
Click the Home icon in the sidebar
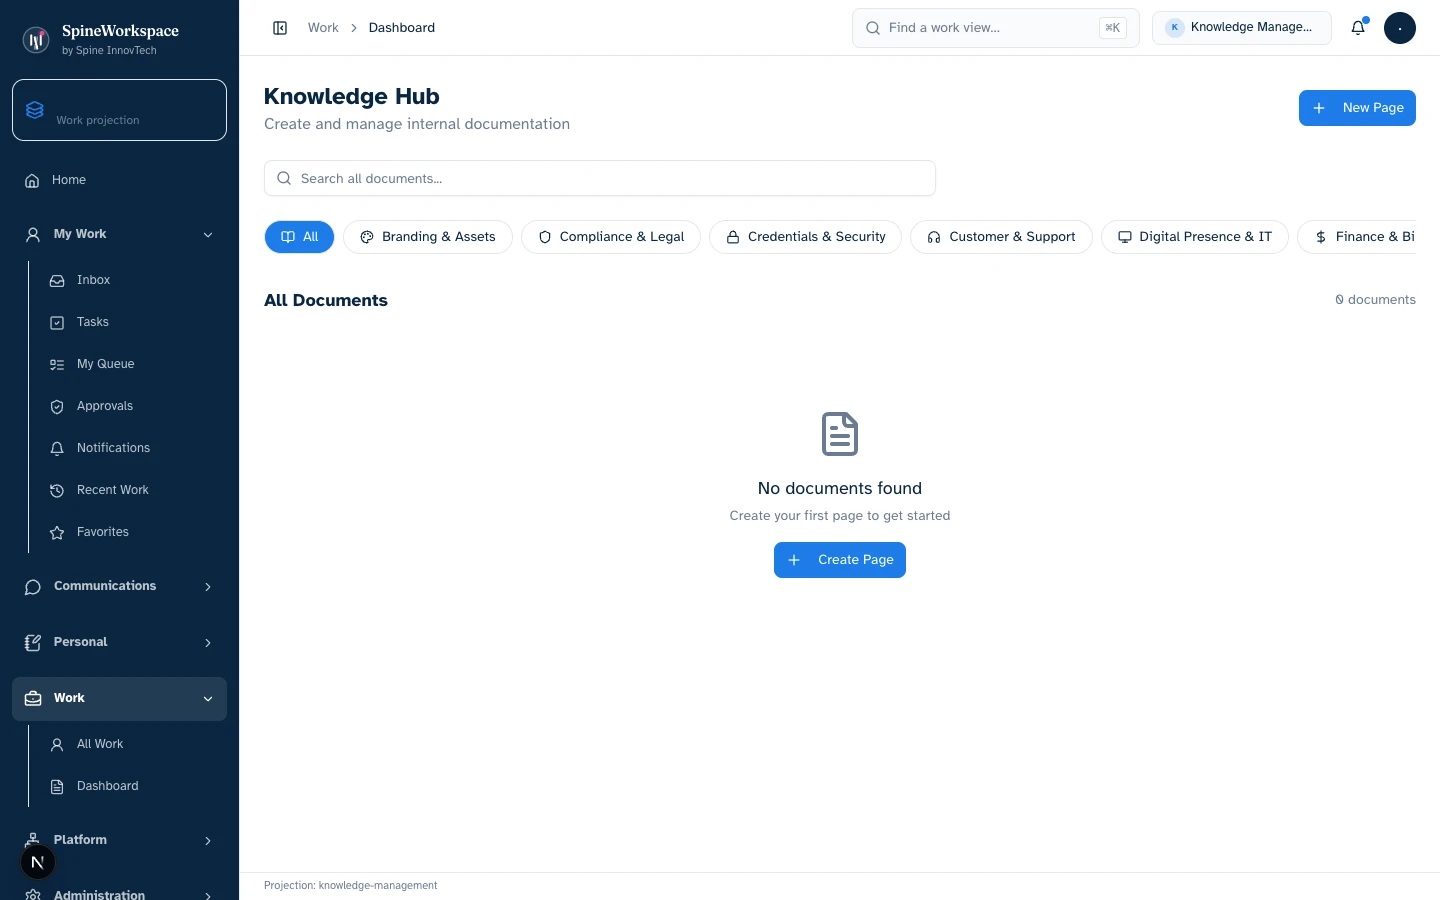(x=32, y=180)
